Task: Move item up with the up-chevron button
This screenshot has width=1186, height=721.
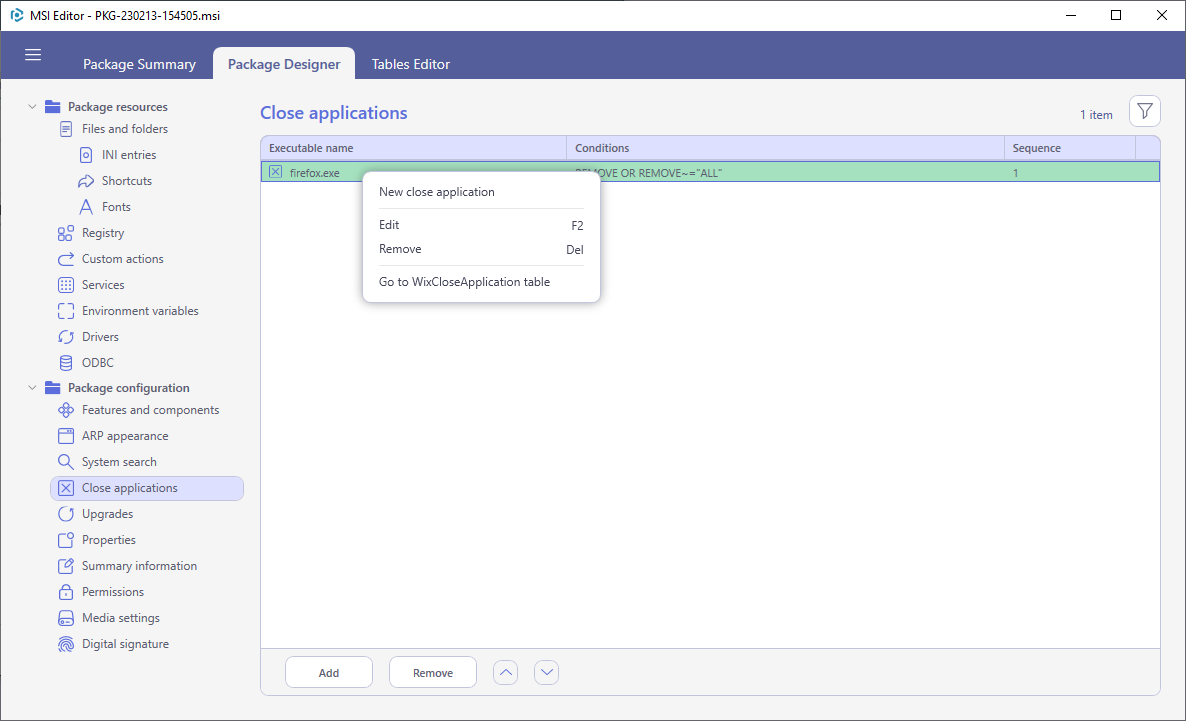Action: pyautogui.click(x=505, y=673)
